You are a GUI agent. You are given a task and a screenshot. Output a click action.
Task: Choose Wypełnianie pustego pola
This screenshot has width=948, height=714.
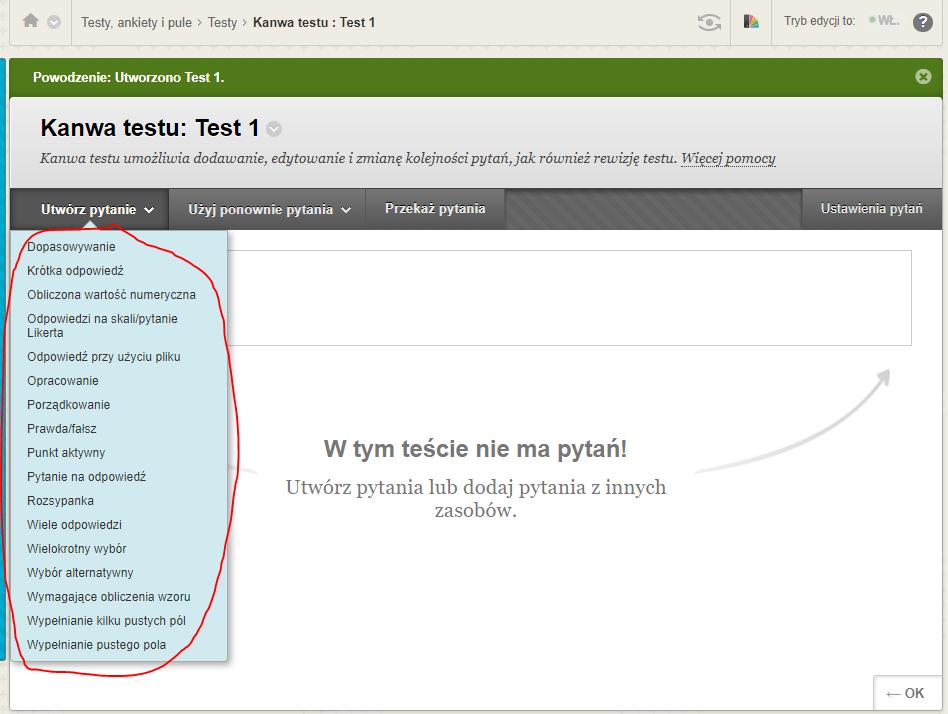tap(96, 645)
